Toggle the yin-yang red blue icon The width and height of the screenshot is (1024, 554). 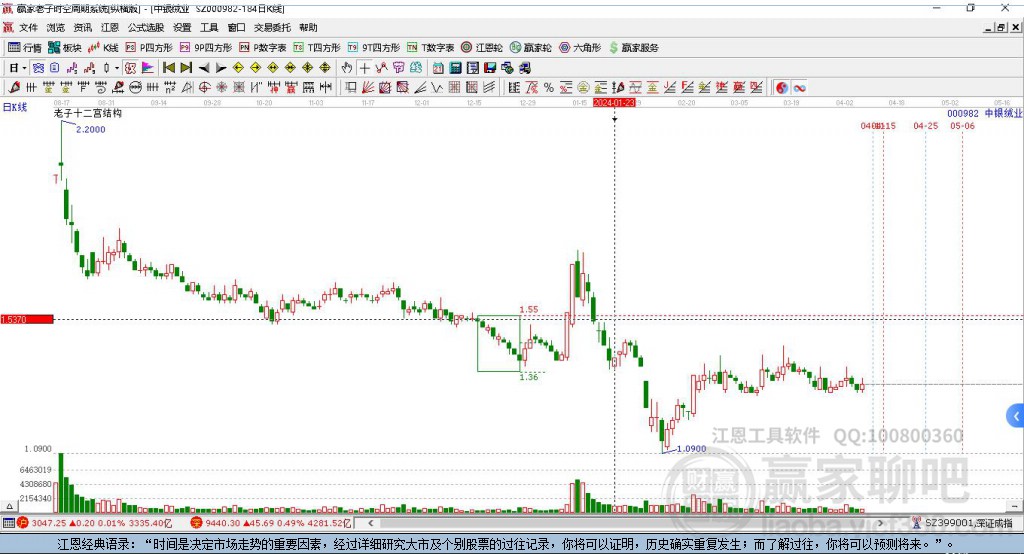[782, 88]
